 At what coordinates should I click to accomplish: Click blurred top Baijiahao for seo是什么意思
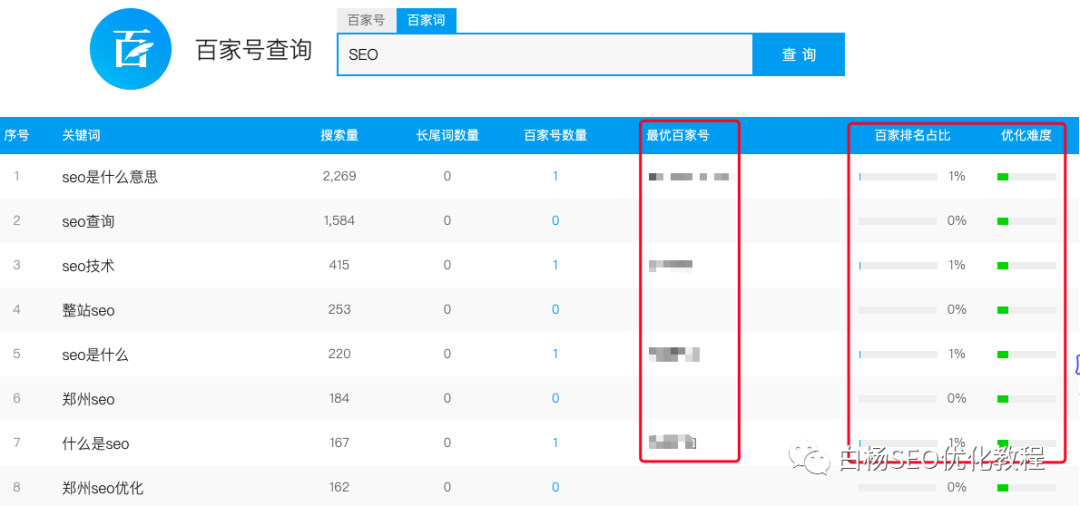688,177
